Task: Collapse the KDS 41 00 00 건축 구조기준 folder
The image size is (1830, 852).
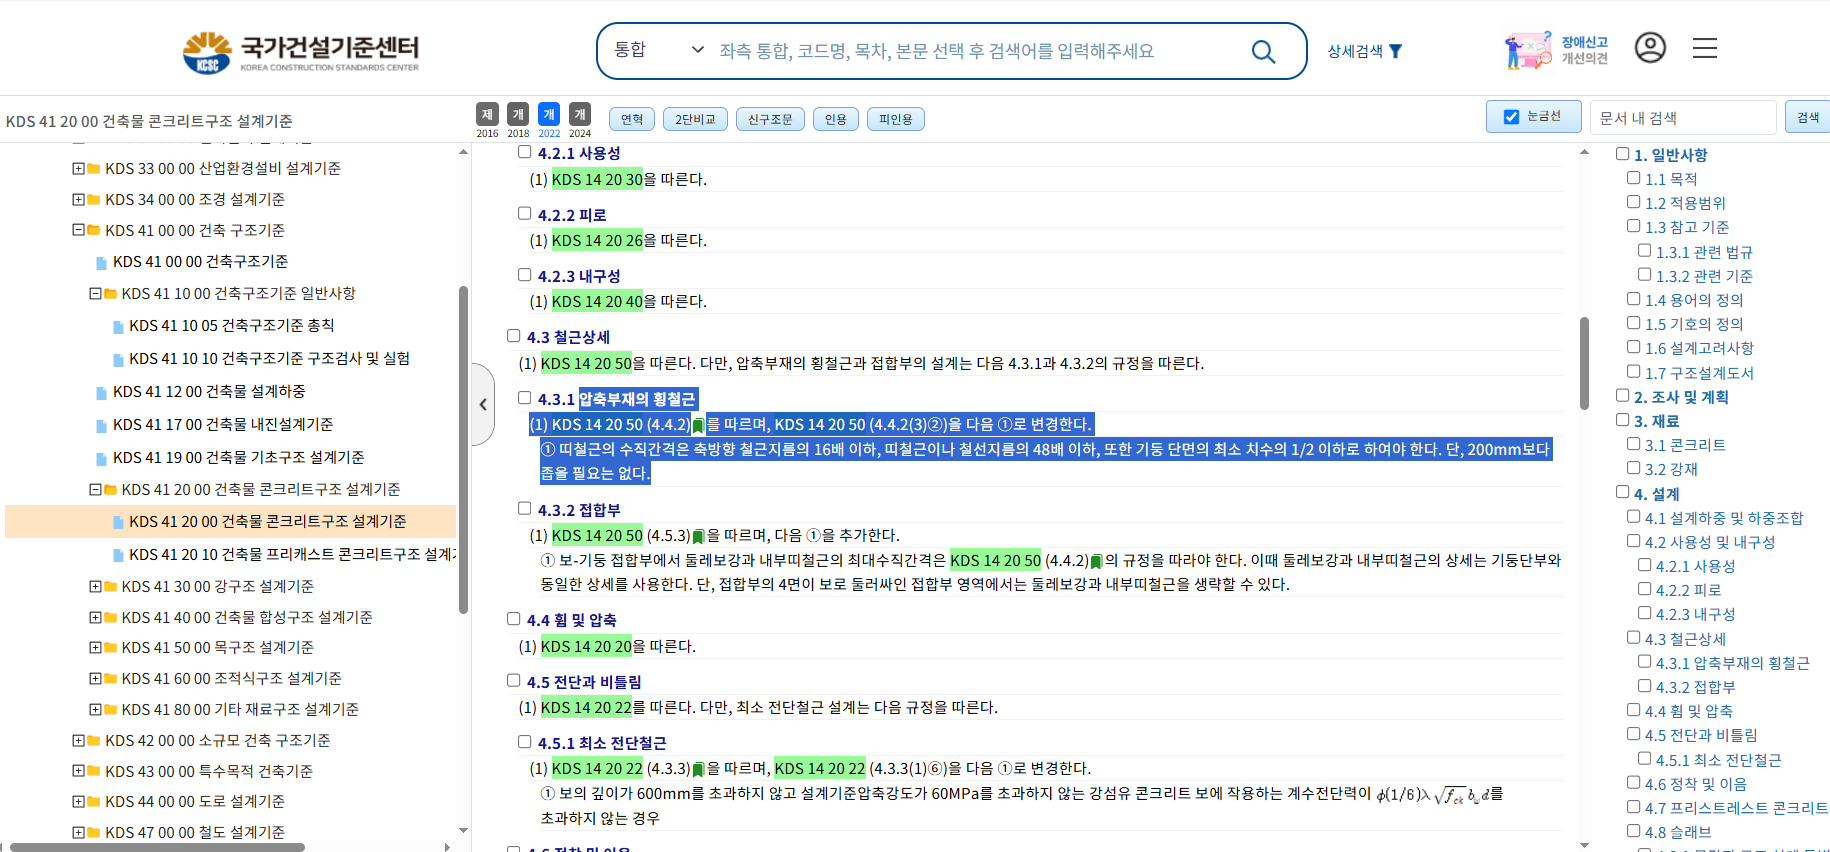Action: coord(78,230)
